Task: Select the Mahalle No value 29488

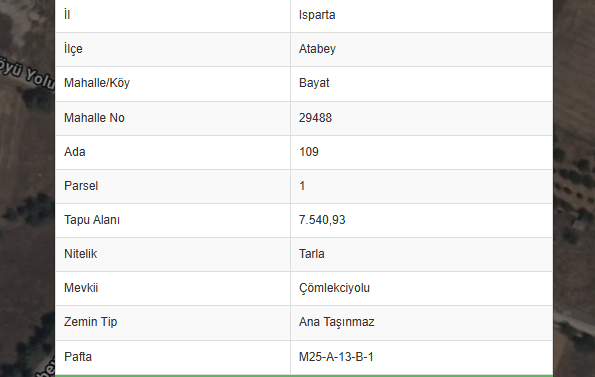Action: tap(315, 118)
